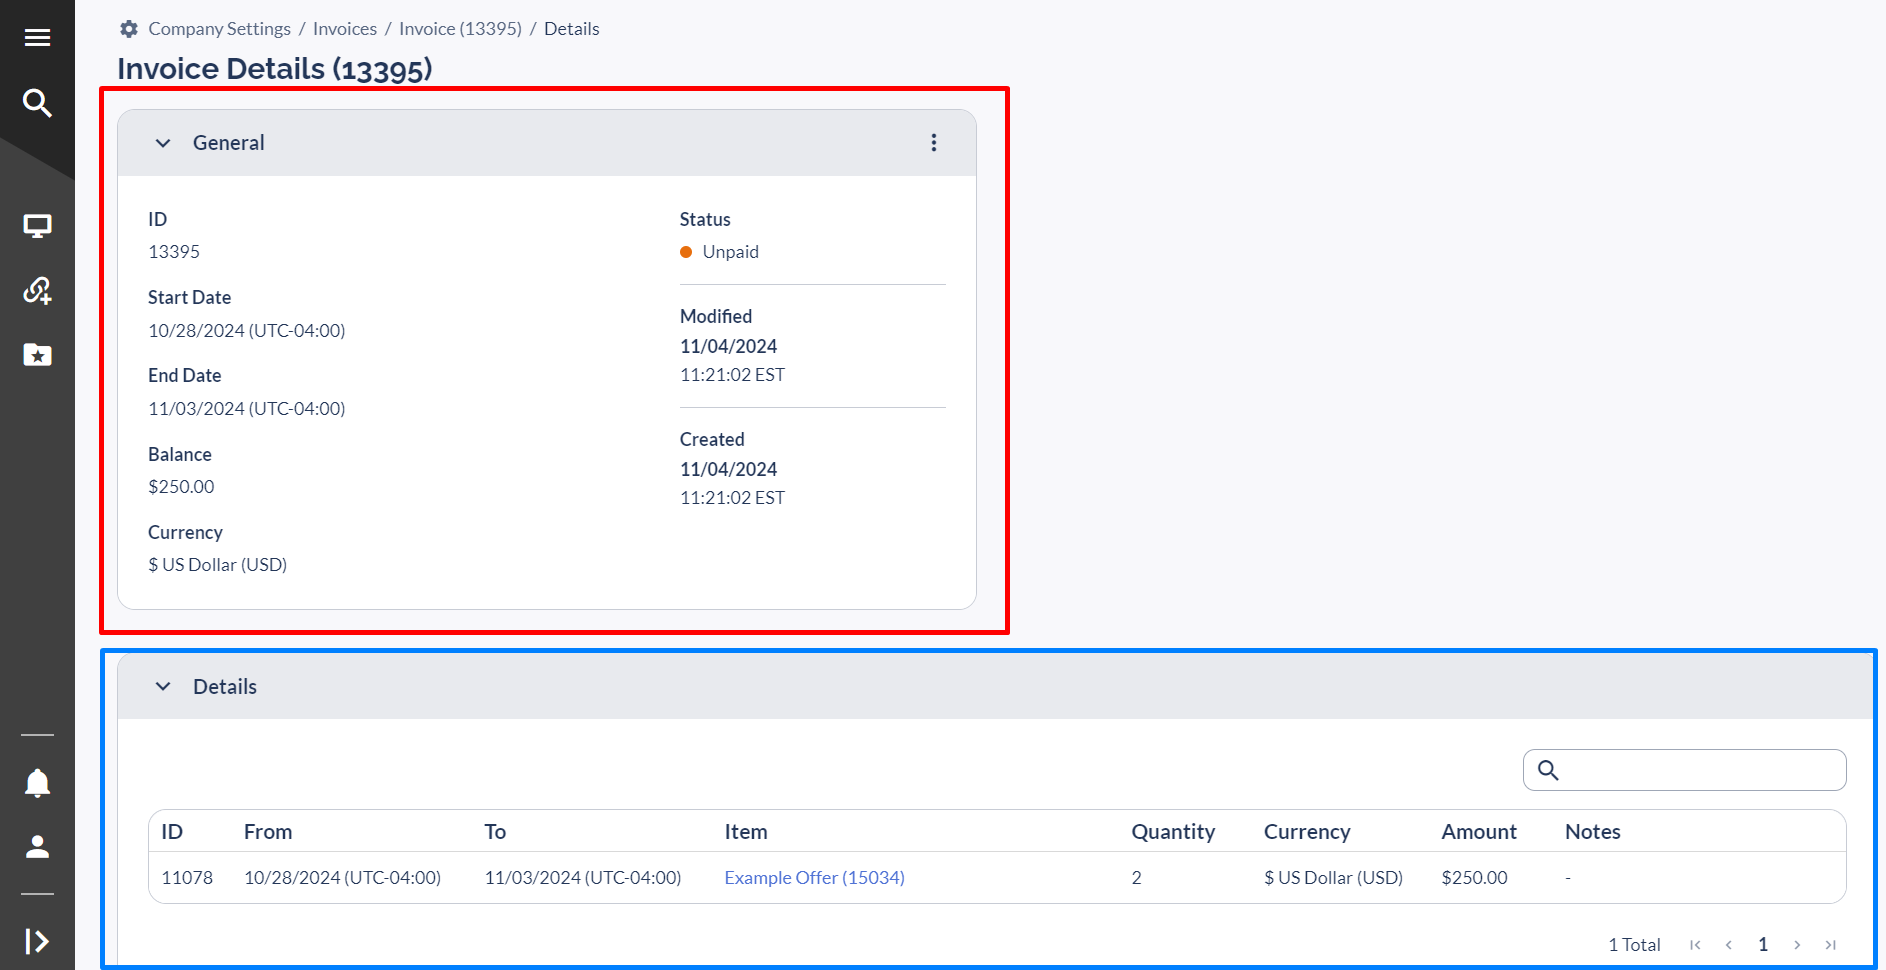
Task: Open the hamburger main menu
Action: coord(37,38)
